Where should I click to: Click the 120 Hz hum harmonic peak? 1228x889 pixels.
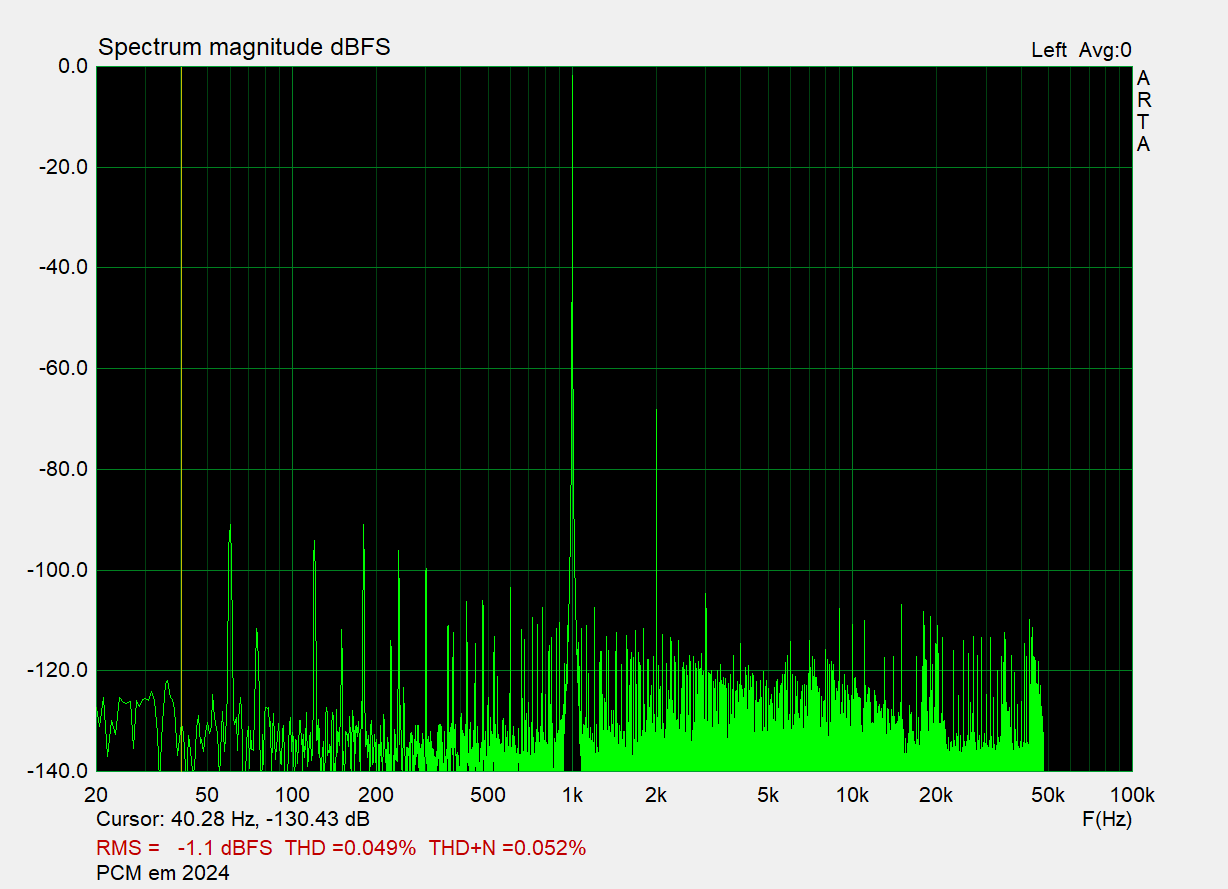coord(314,543)
